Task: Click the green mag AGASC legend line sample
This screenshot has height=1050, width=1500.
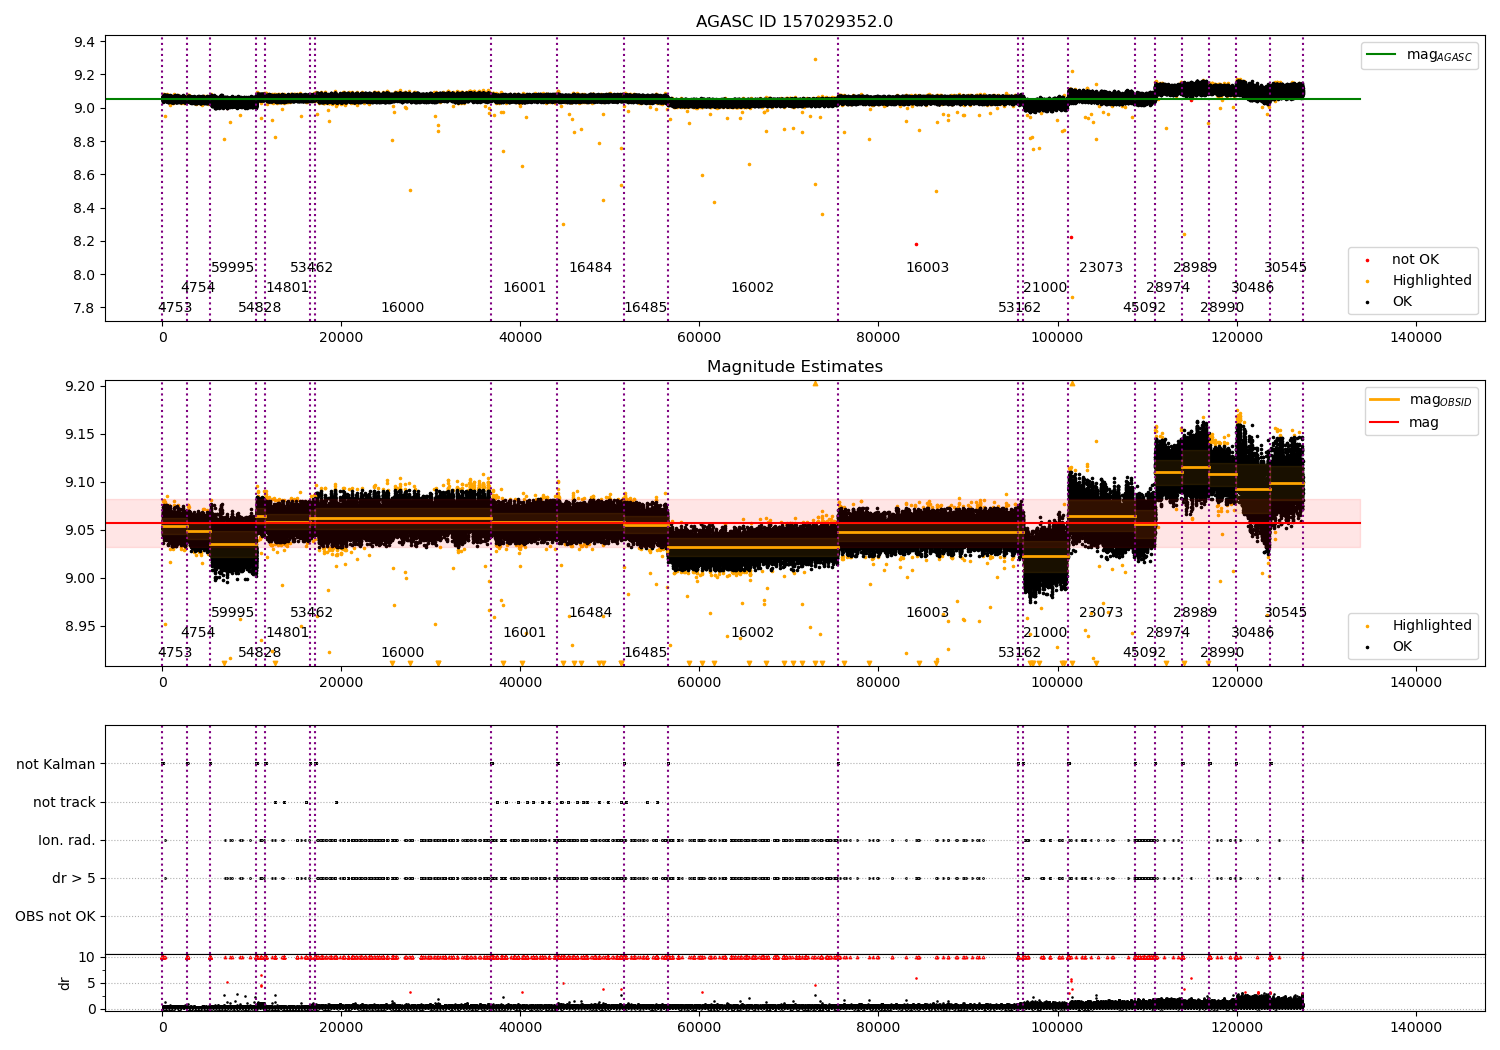Action: tap(1382, 55)
